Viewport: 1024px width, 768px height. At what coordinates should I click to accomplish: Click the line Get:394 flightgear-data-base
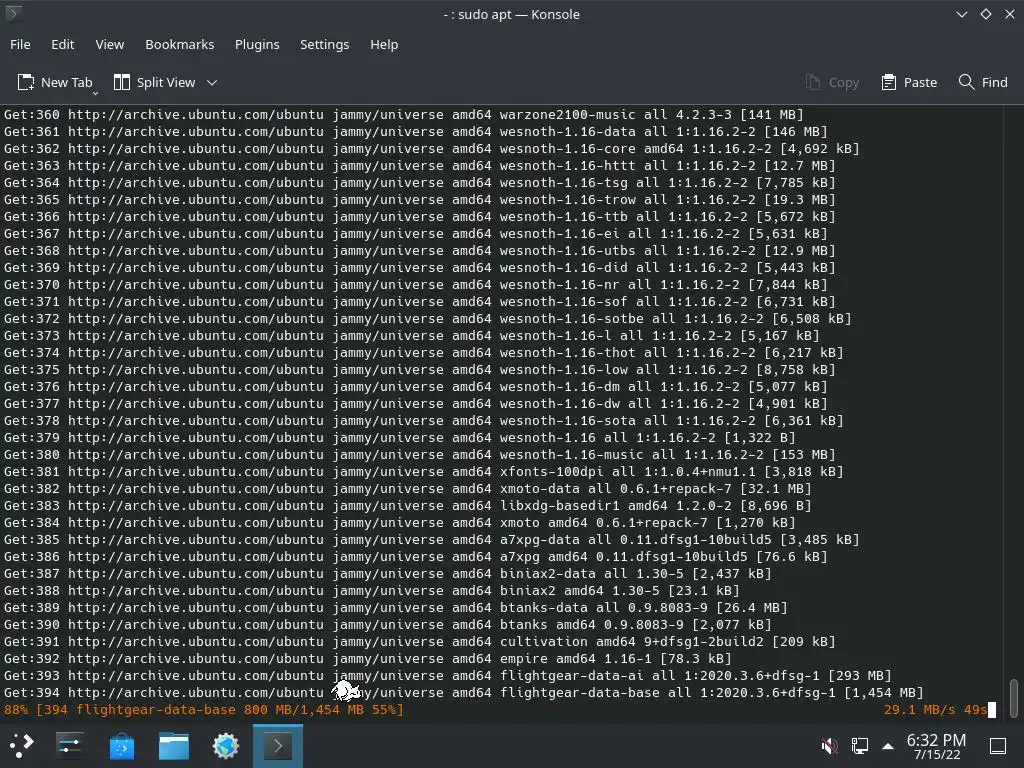[x=464, y=692]
